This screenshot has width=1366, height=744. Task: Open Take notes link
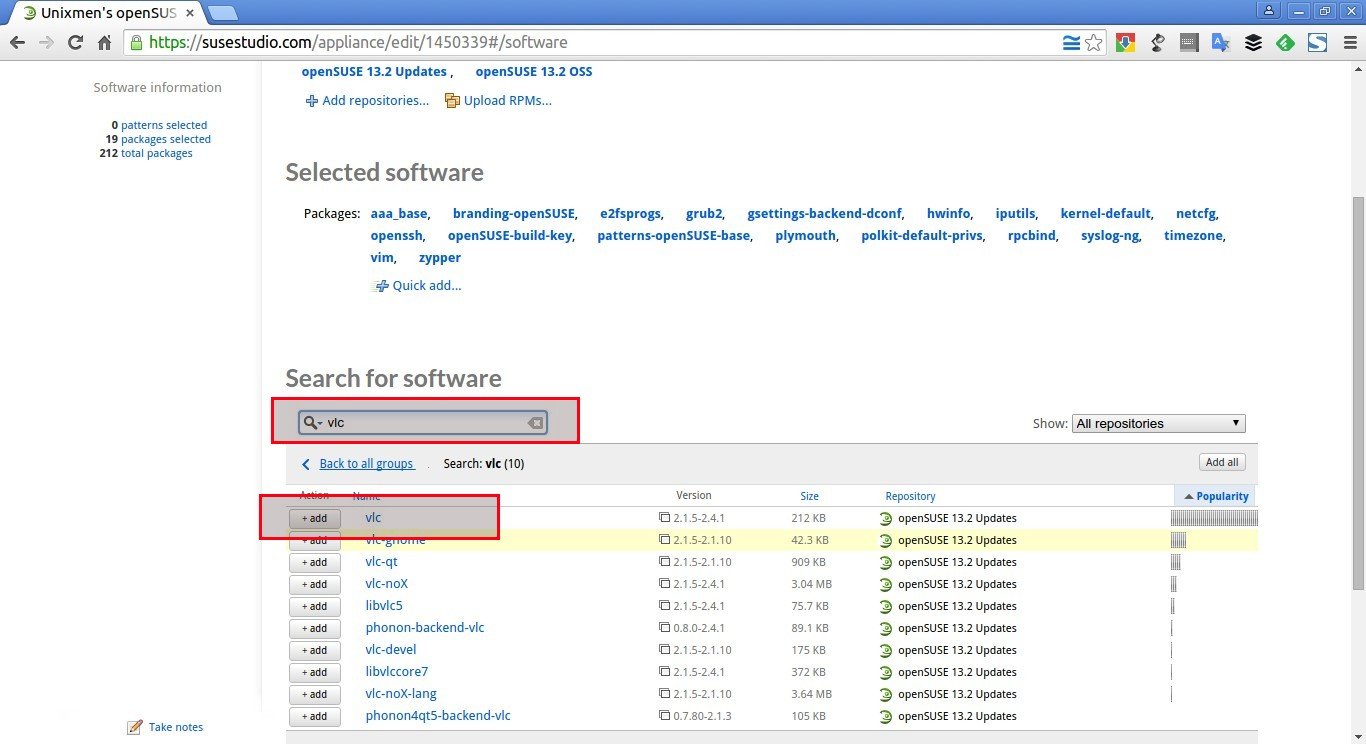click(x=165, y=727)
